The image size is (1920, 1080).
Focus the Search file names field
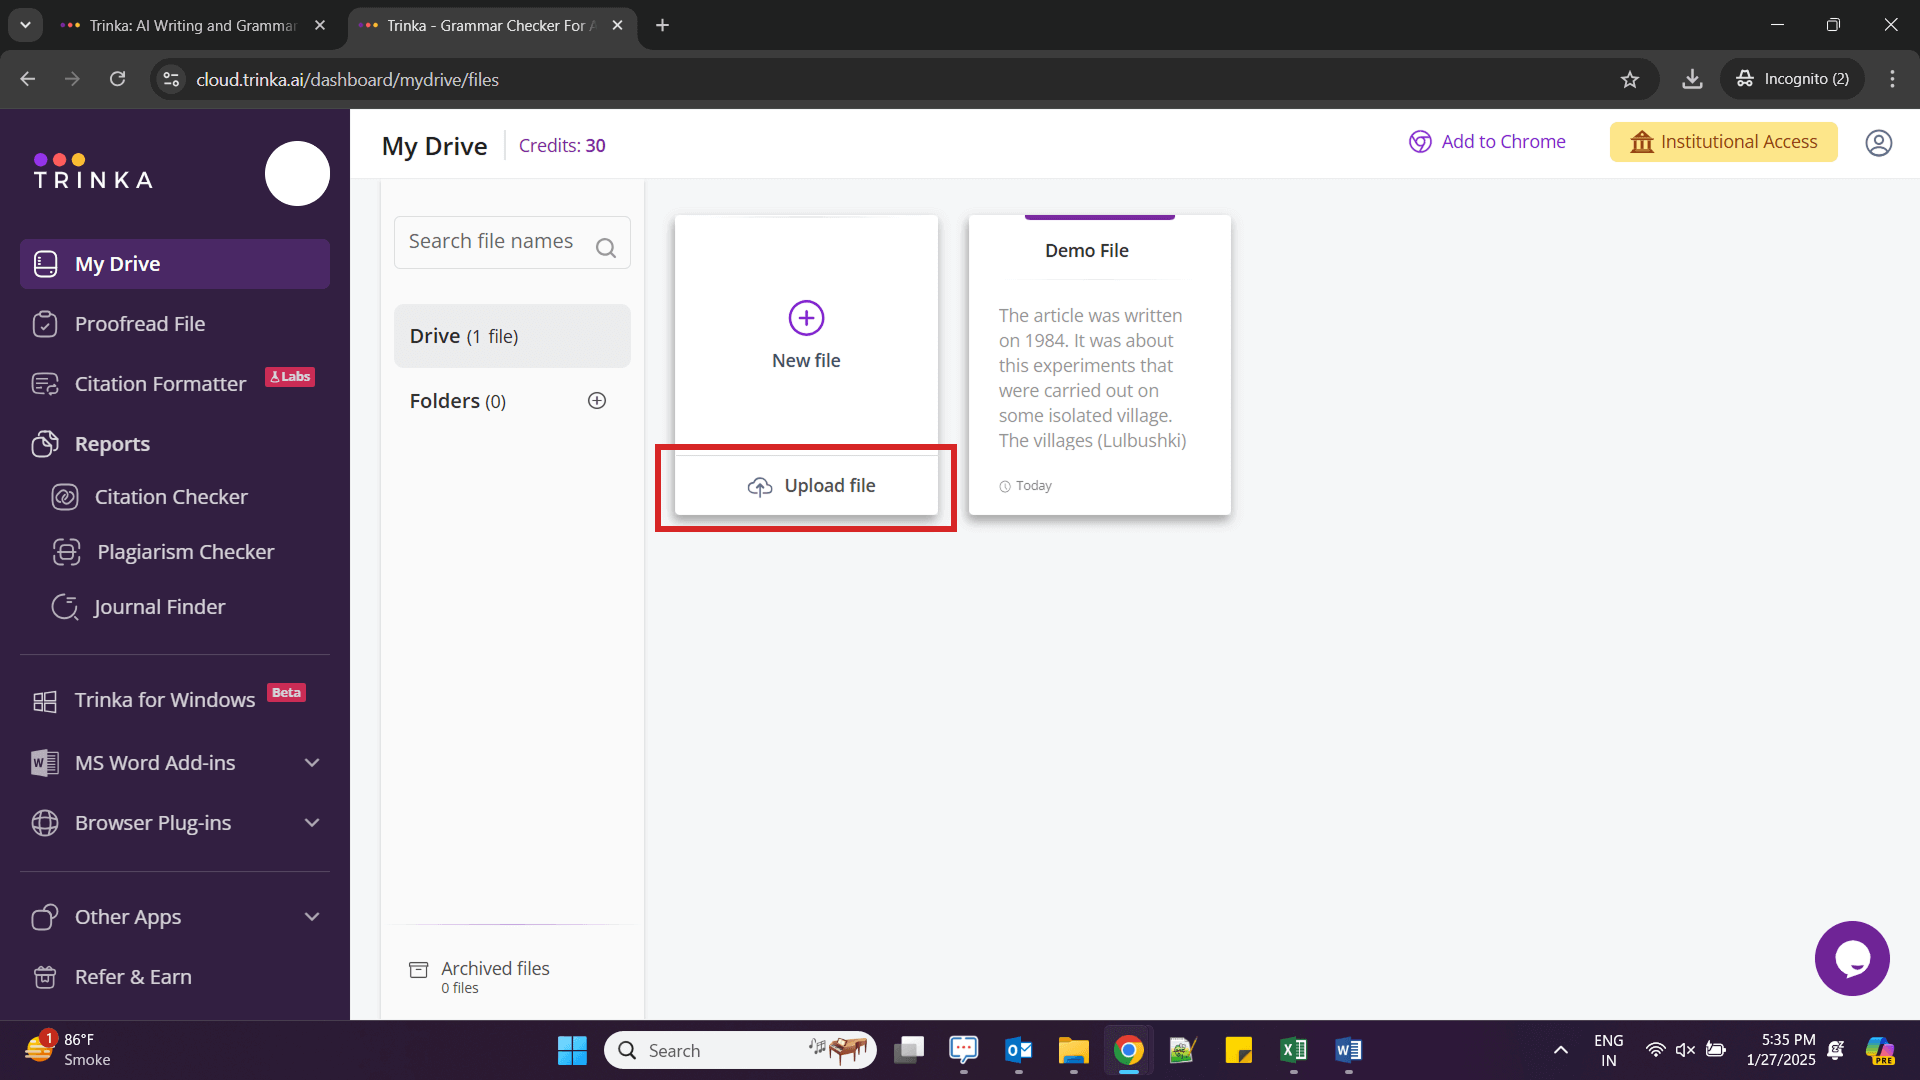tap(512, 242)
